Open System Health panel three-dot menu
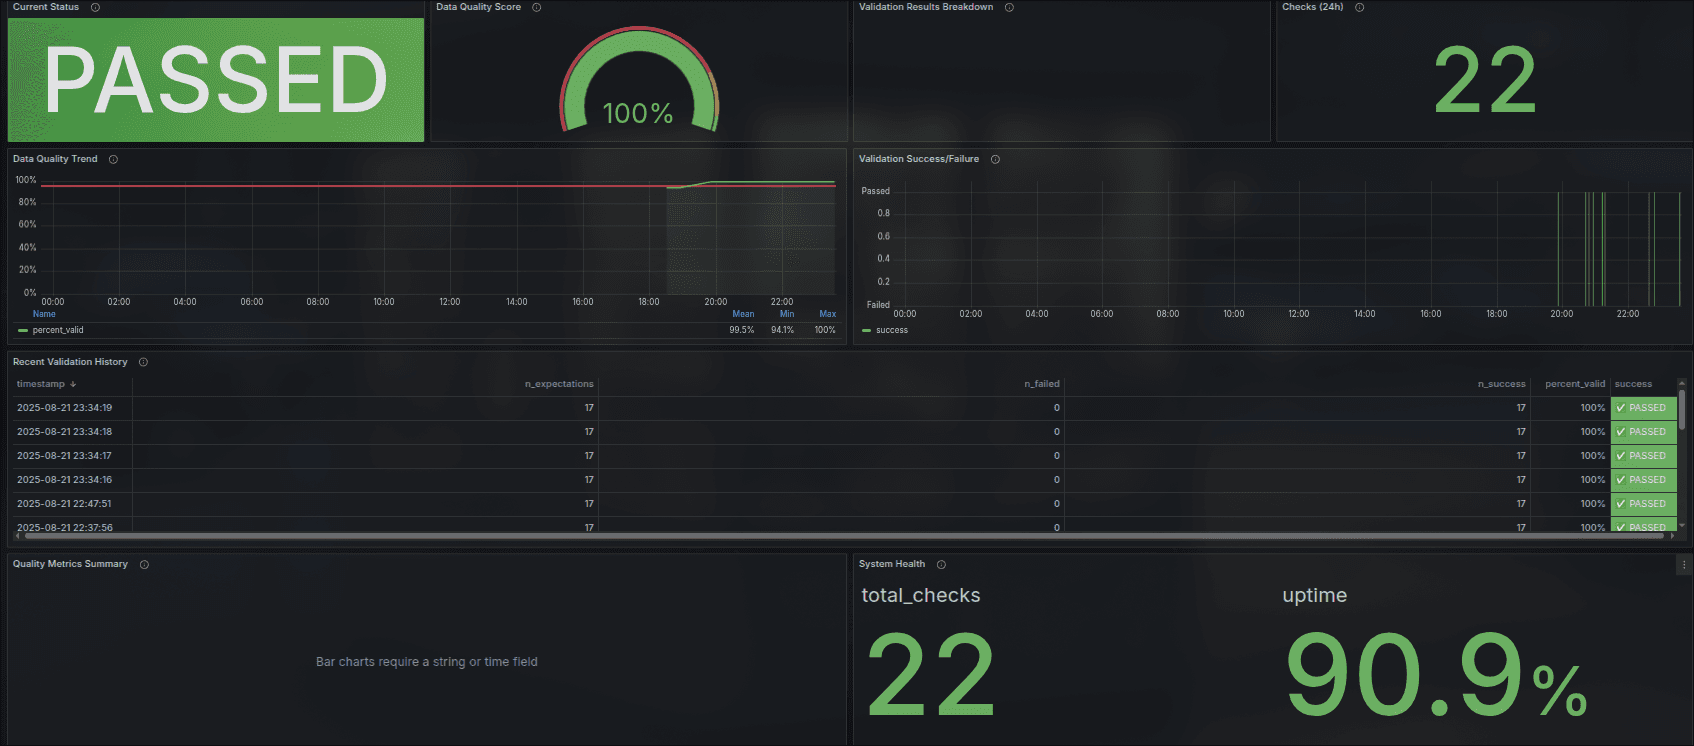Screen dimensions: 1694x746 coord(1683,565)
